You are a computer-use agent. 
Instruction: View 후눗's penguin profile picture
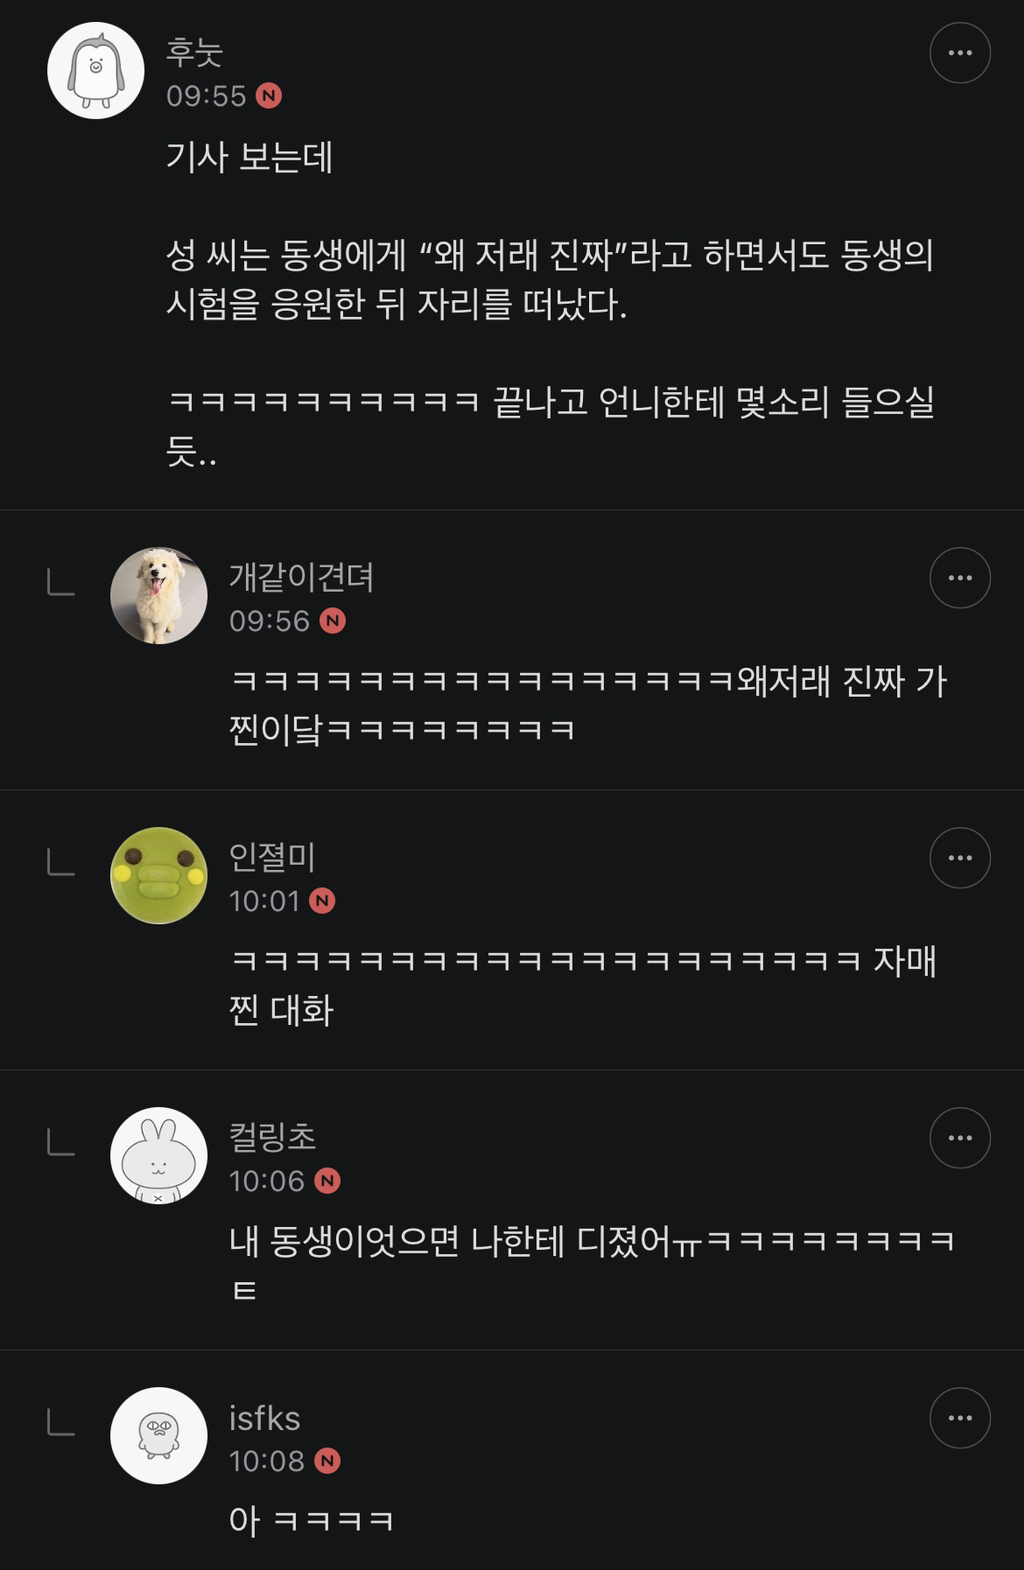coord(96,71)
